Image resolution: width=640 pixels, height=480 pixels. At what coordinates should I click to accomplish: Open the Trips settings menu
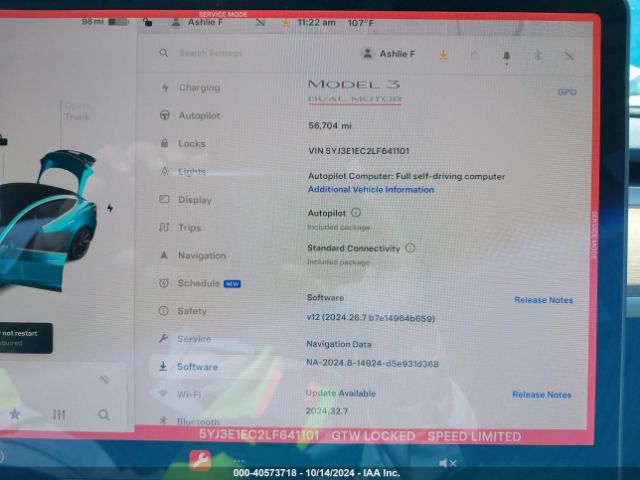pyautogui.click(x=180, y=227)
